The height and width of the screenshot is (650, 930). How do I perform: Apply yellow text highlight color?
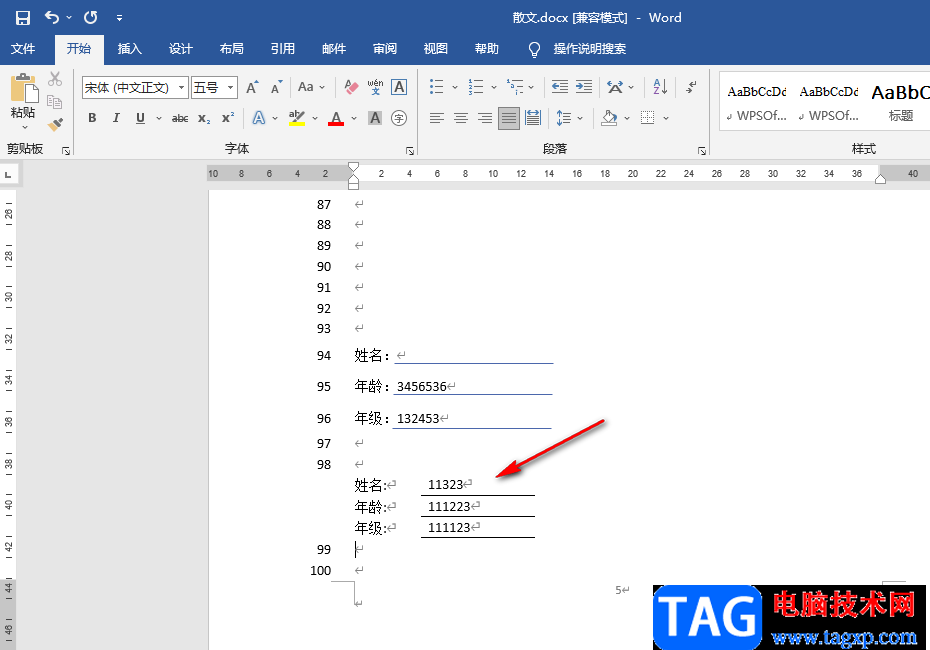click(297, 118)
